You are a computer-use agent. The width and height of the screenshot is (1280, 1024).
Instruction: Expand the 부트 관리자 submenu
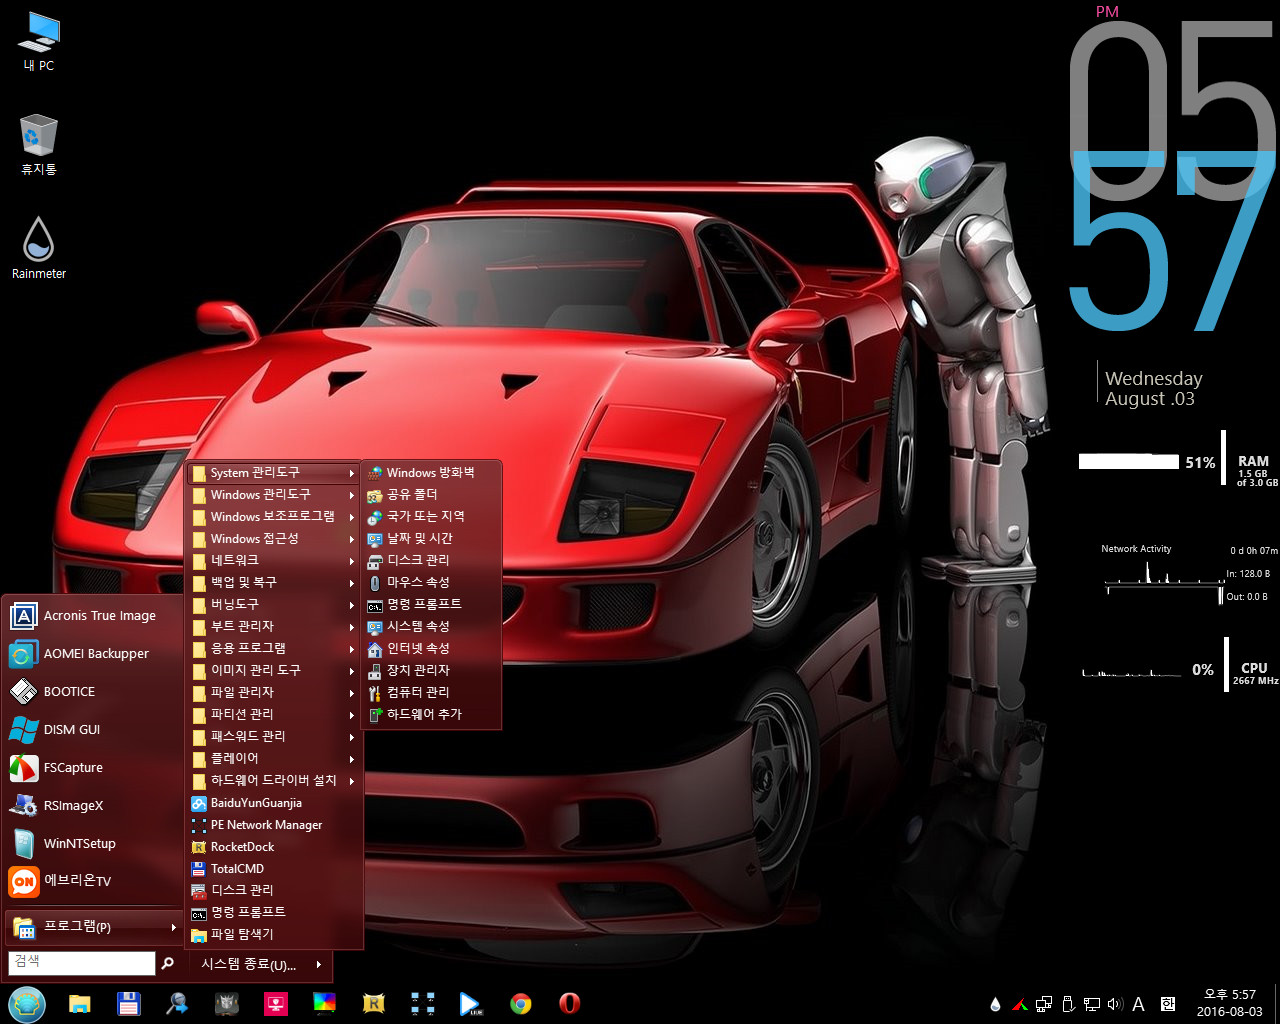tap(274, 627)
